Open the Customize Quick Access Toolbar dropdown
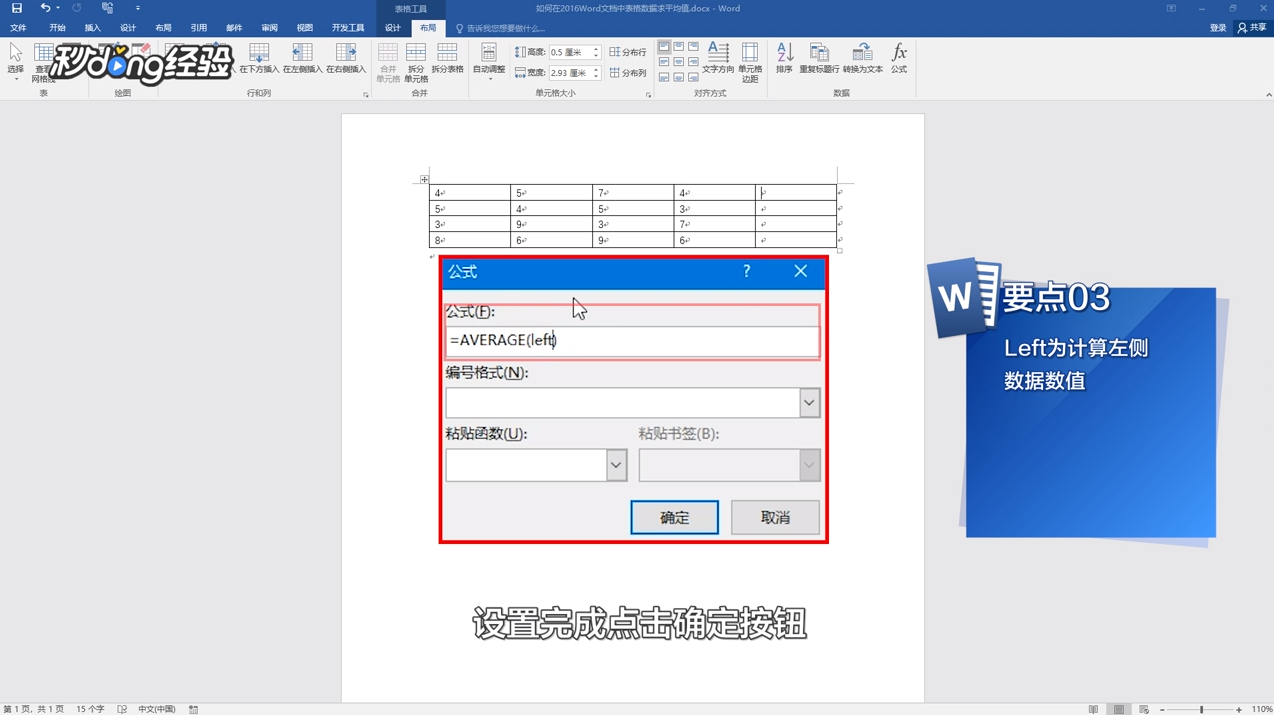The height and width of the screenshot is (715, 1274). [x=138, y=8]
